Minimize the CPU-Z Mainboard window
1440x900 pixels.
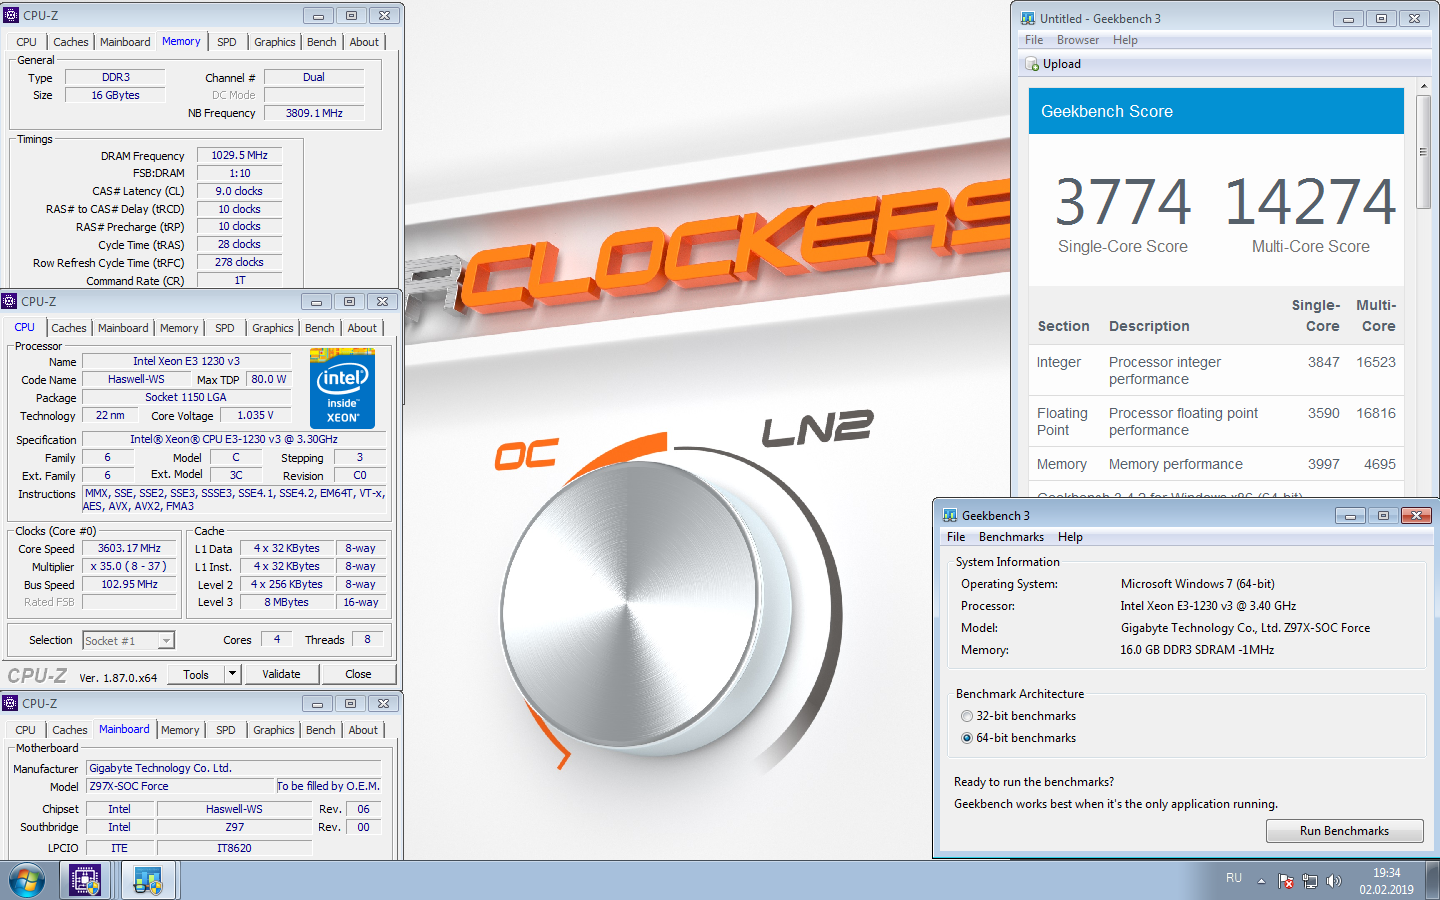tap(317, 703)
